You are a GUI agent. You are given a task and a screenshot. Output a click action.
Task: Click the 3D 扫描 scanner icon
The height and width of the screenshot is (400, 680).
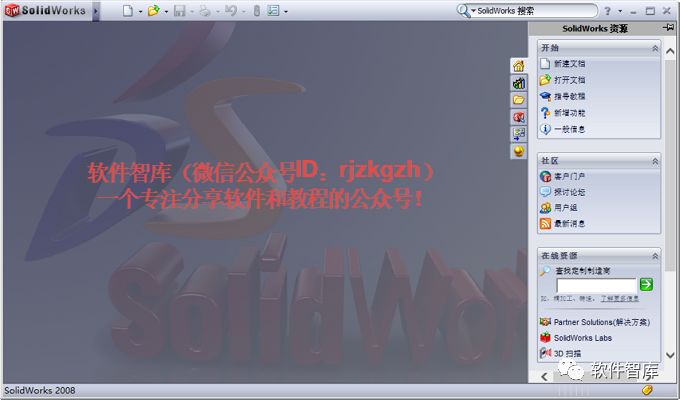[x=545, y=353]
